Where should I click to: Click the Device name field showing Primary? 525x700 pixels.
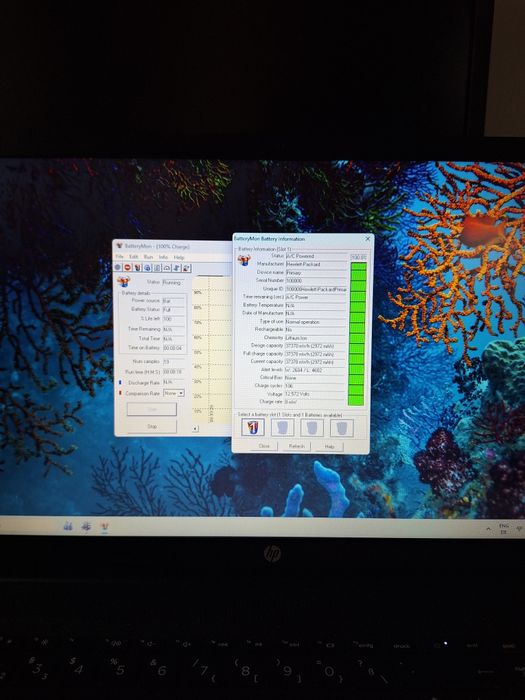316,272
